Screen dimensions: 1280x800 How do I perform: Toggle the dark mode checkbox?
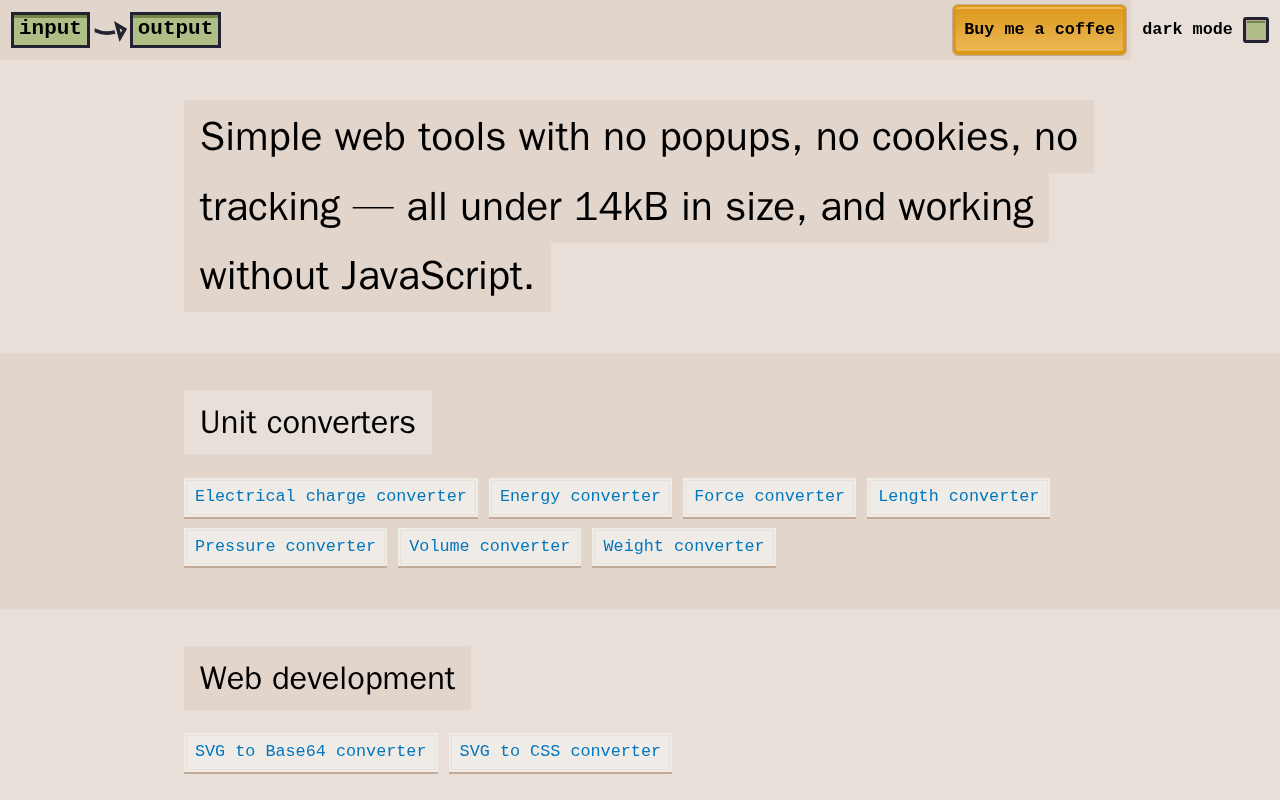tap(1255, 30)
